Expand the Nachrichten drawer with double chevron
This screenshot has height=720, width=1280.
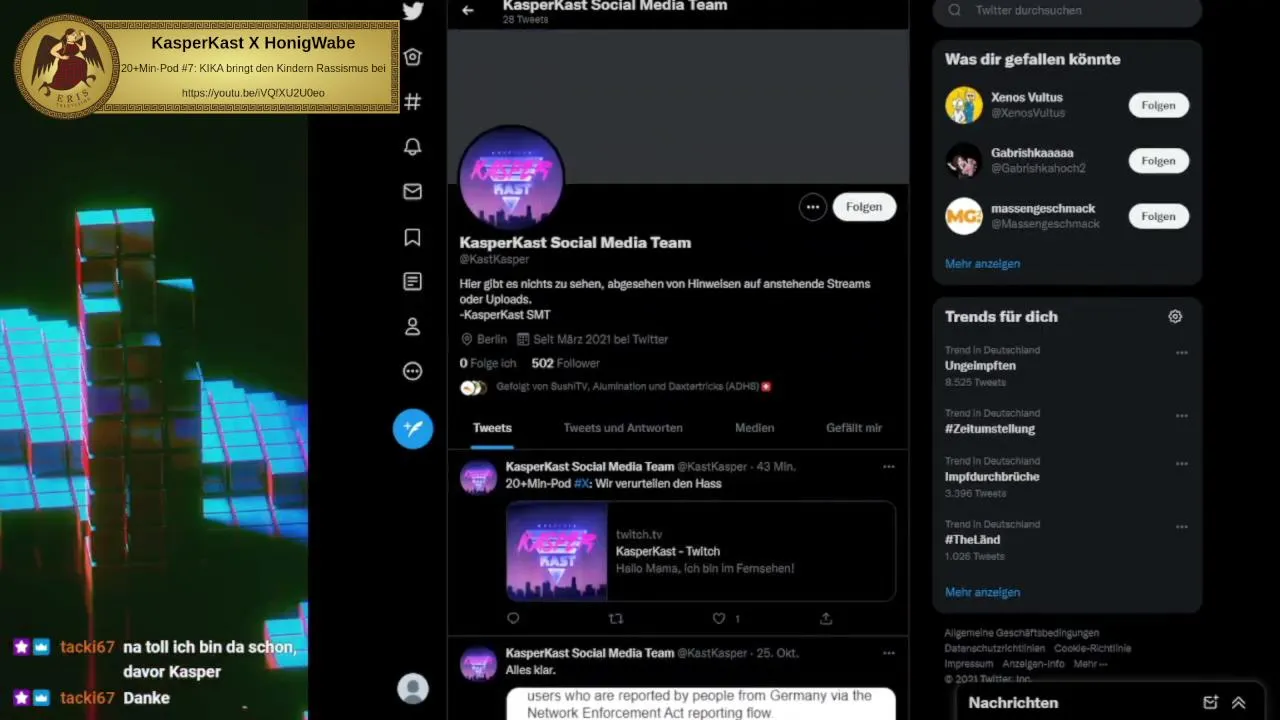(1238, 702)
